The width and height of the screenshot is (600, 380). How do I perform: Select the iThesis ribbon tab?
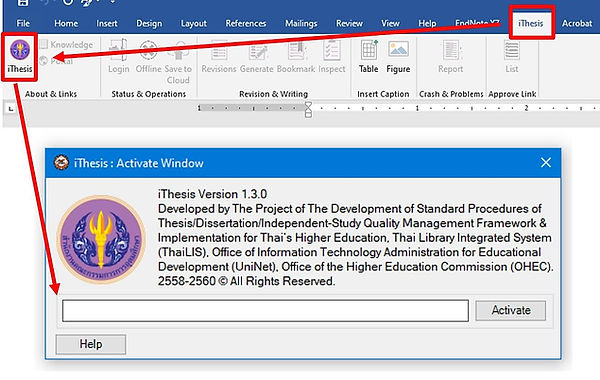(531, 23)
